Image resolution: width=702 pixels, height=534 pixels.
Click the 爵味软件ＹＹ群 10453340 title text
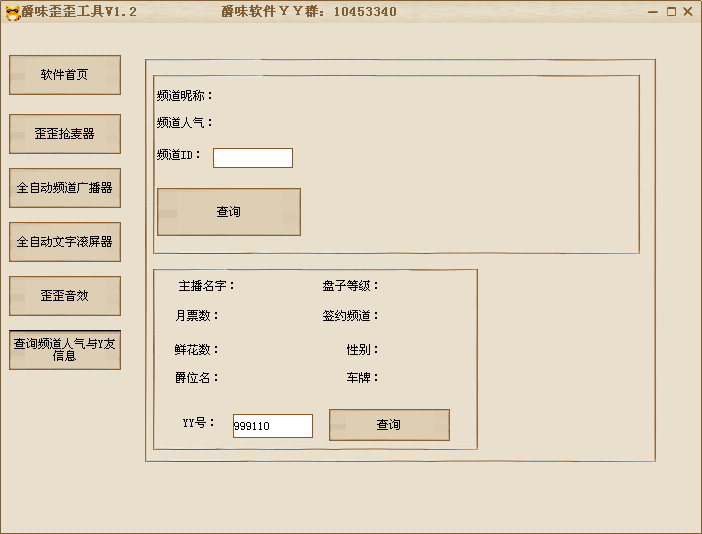pos(308,12)
